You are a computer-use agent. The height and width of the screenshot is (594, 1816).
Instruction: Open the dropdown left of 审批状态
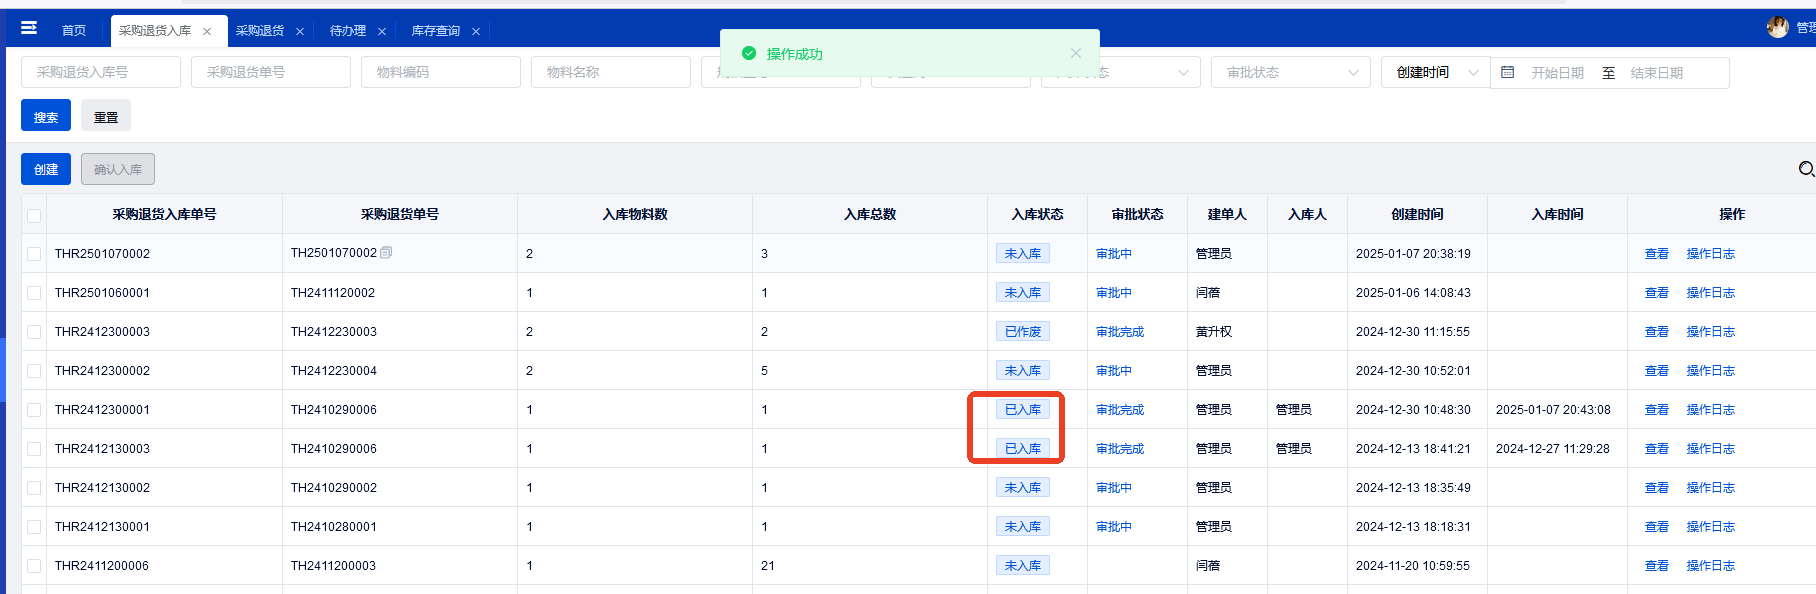tap(1121, 72)
